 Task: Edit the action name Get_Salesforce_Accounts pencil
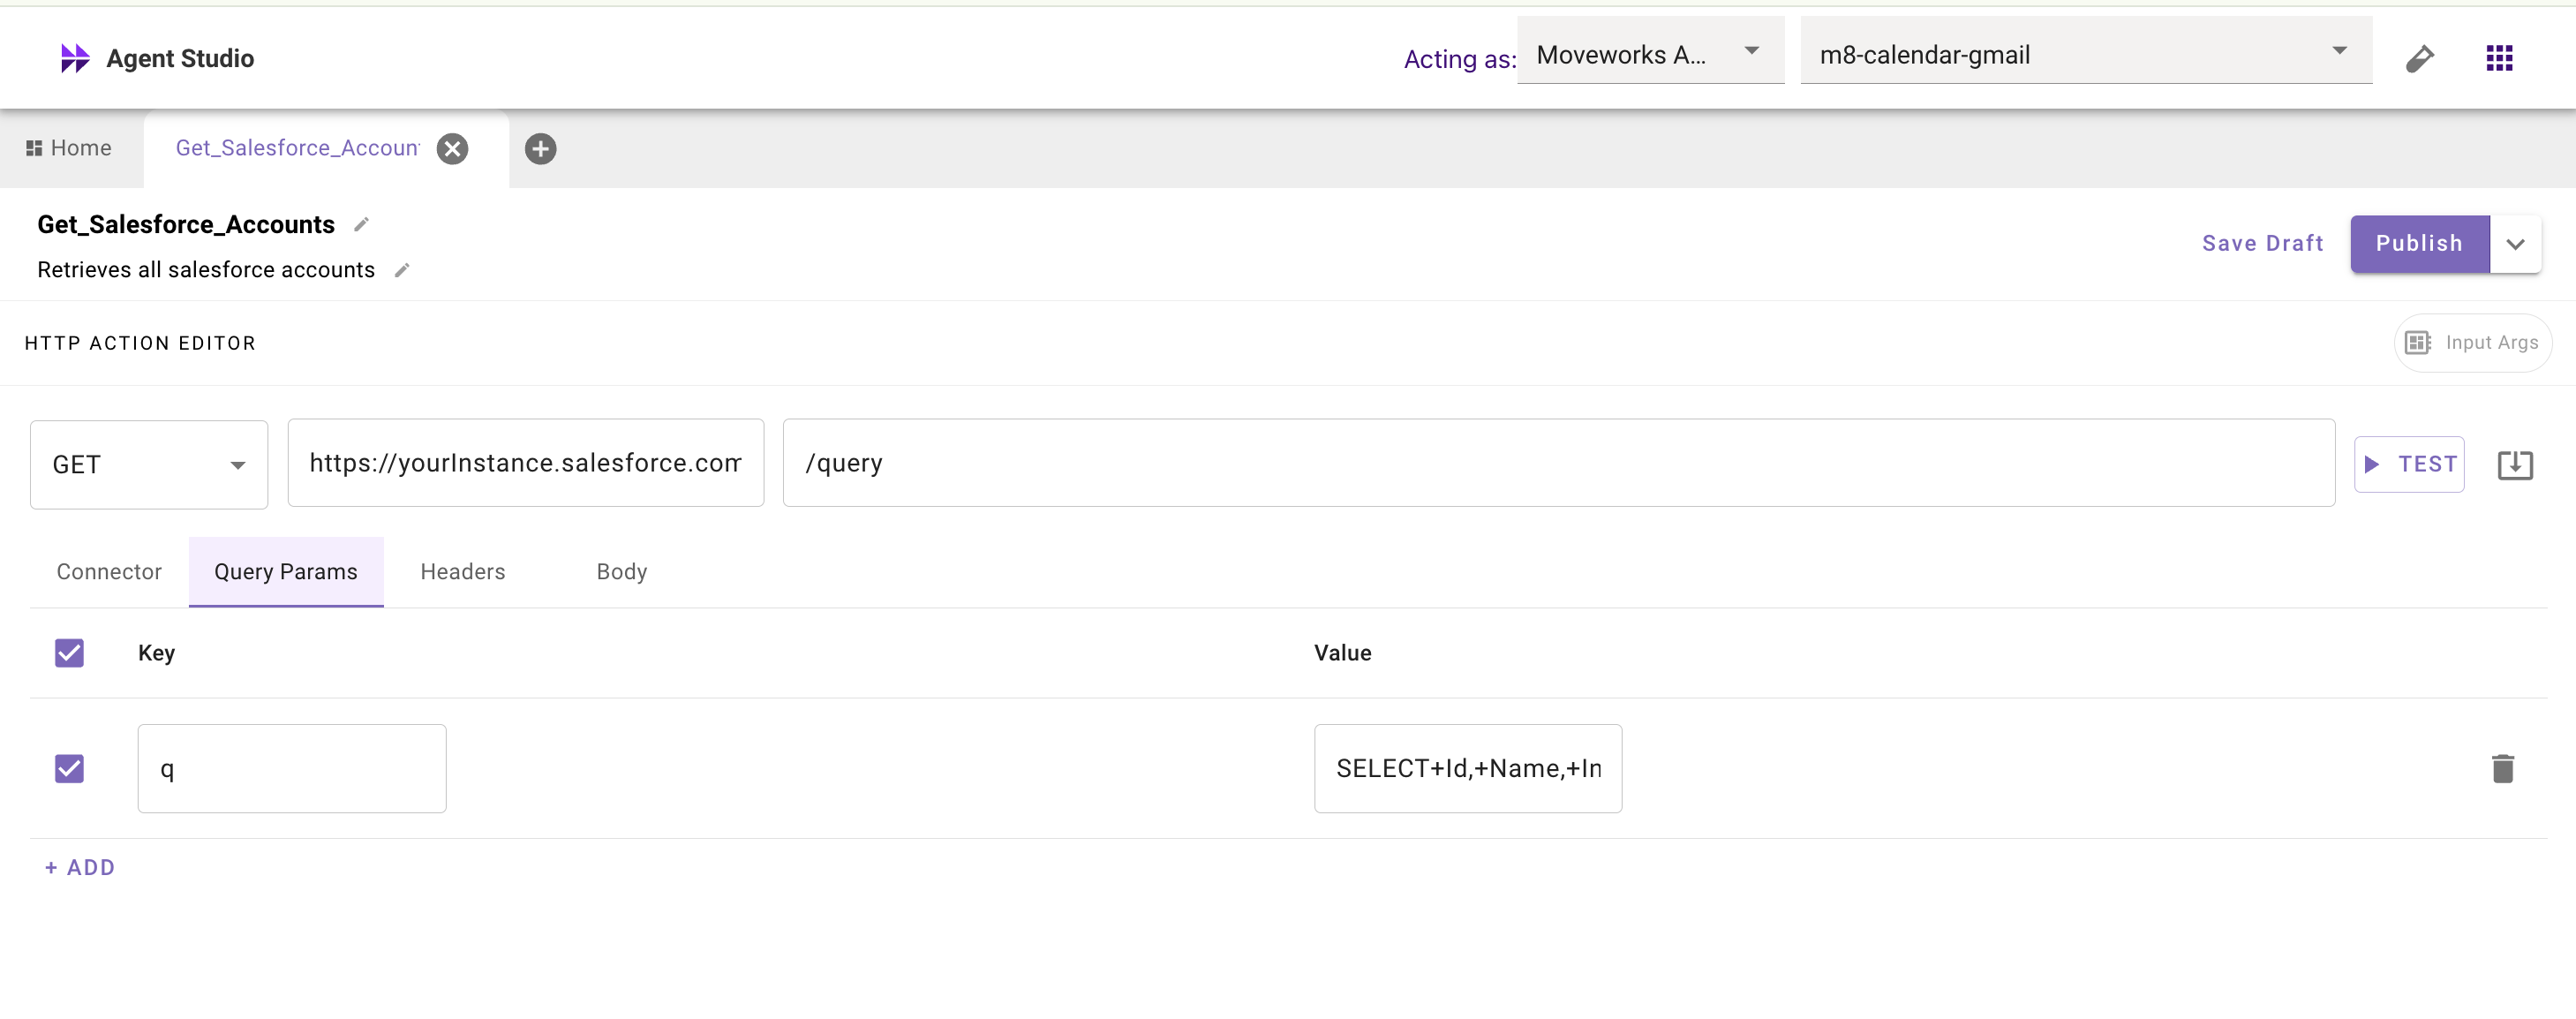coord(362,225)
